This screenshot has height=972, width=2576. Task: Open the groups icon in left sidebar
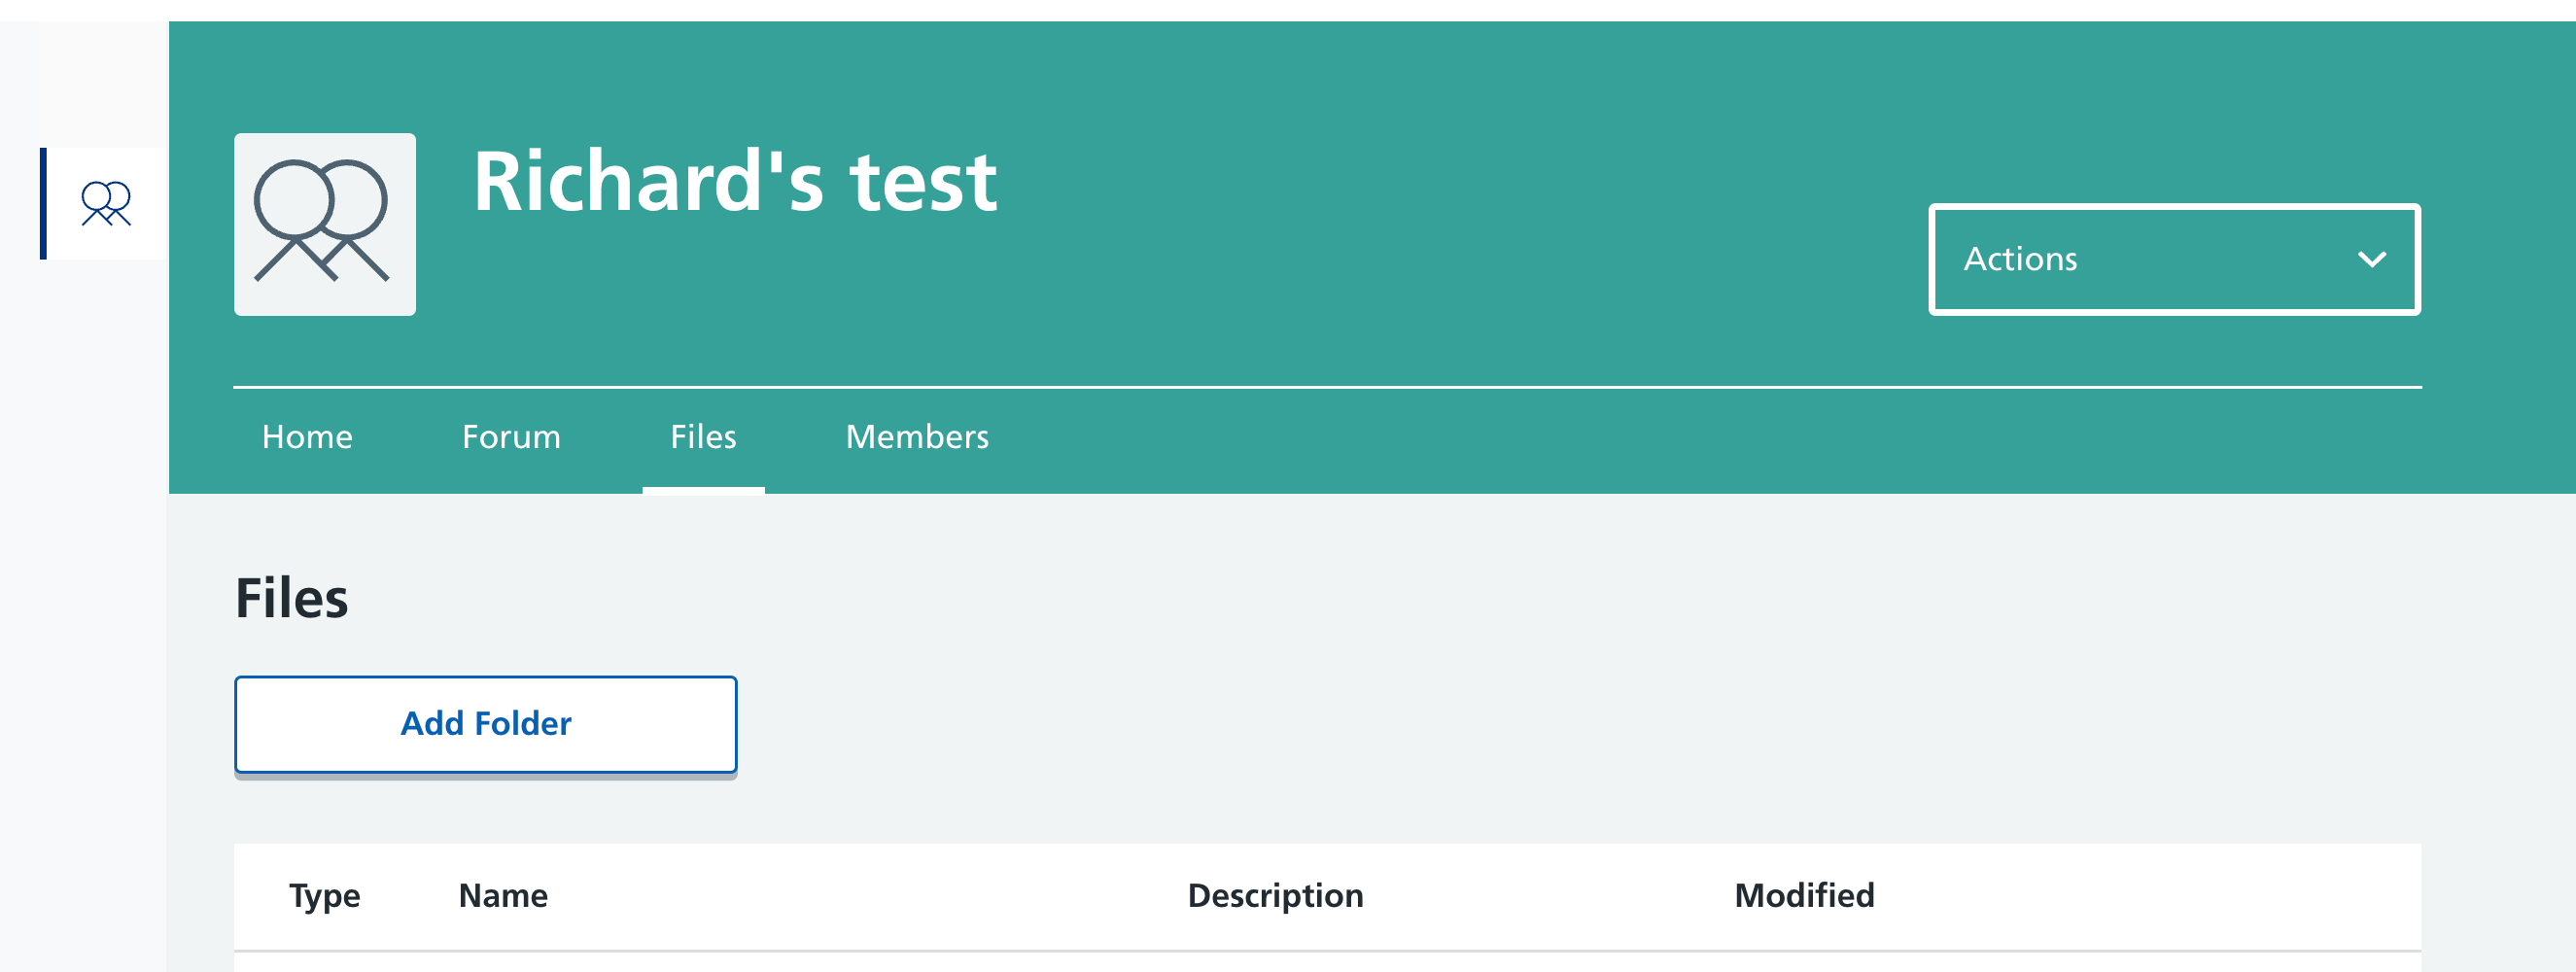pyautogui.click(x=106, y=204)
